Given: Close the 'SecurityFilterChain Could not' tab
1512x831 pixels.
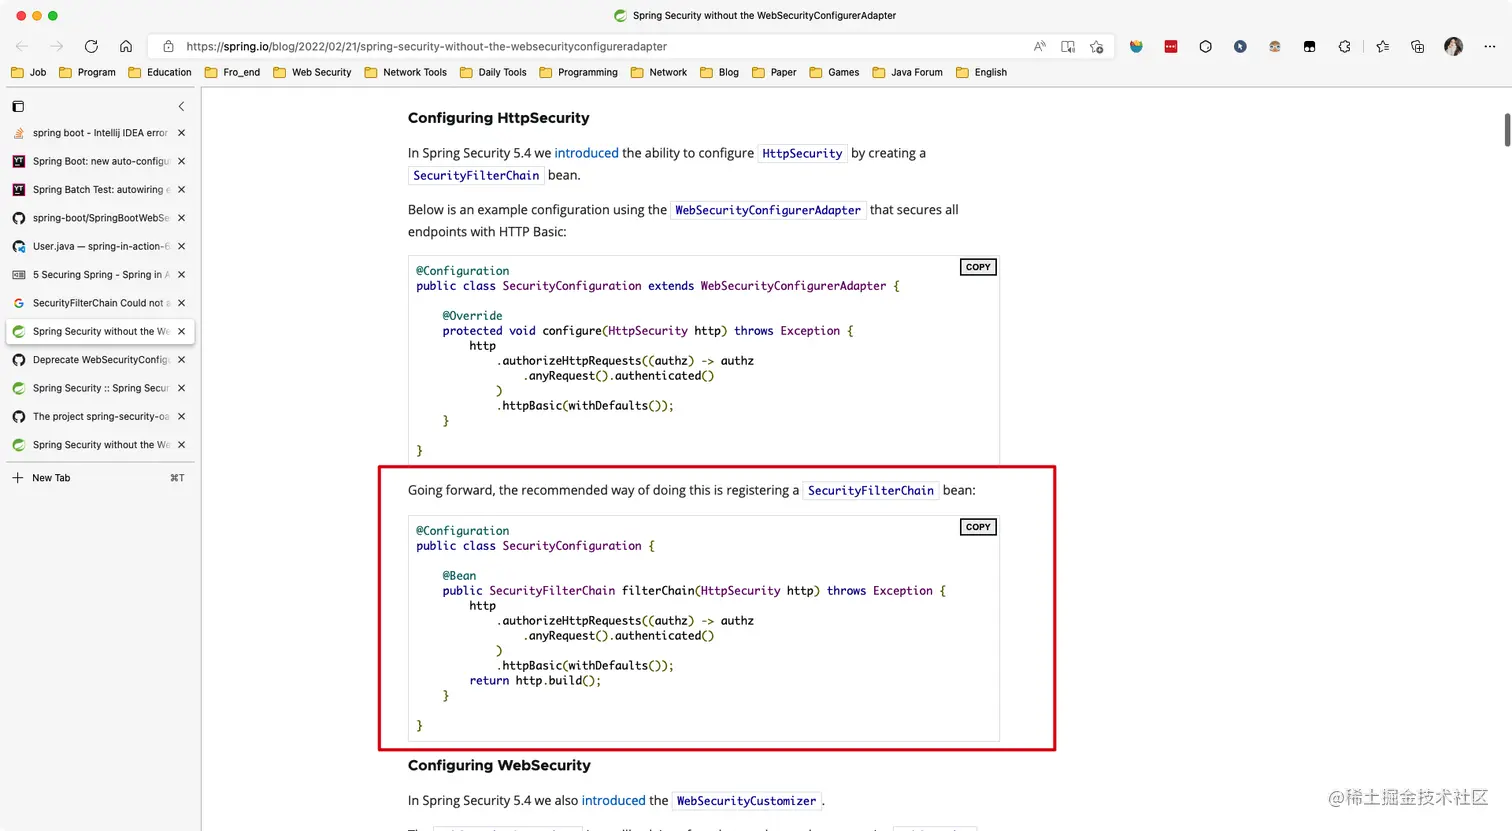Looking at the screenshot, I should tap(181, 303).
